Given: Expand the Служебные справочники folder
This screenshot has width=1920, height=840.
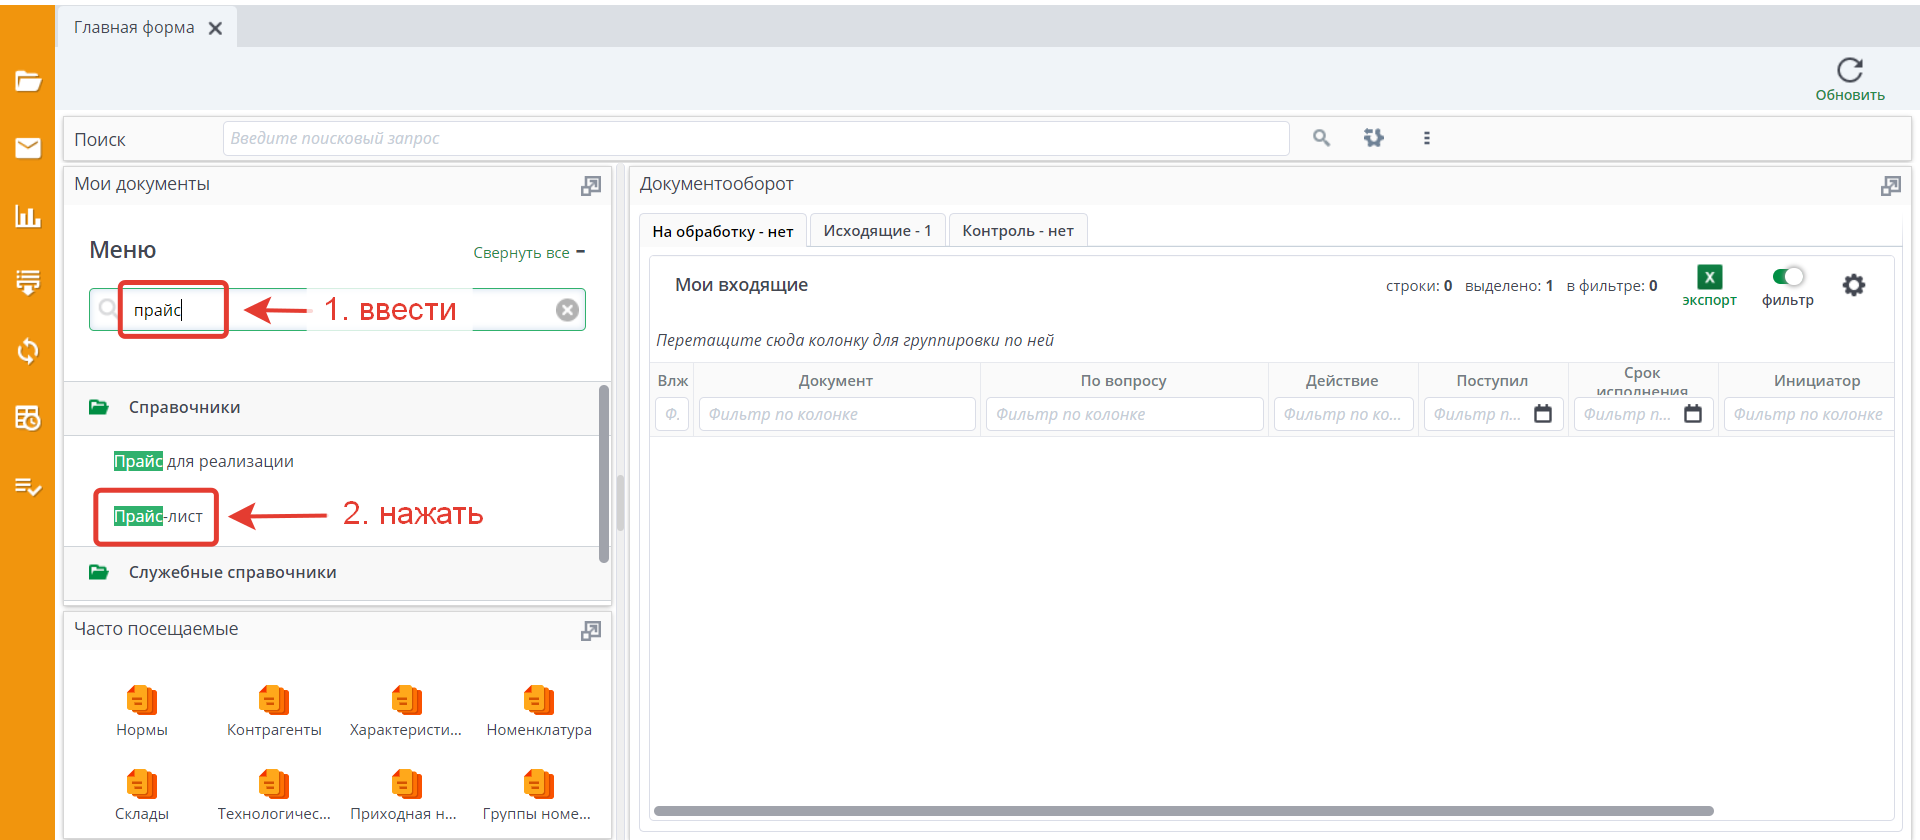Looking at the screenshot, I should (232, 573).
